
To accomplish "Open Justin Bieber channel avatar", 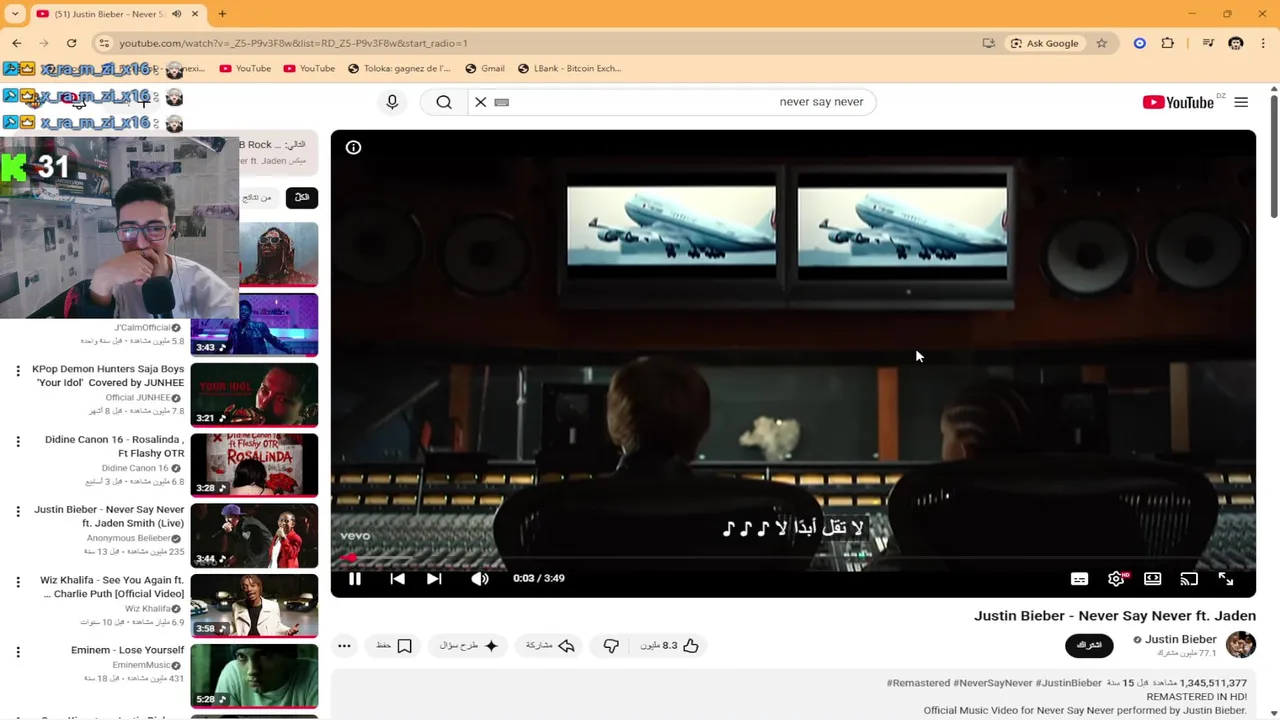I will pyautogui.click(x=1241, y=645).
